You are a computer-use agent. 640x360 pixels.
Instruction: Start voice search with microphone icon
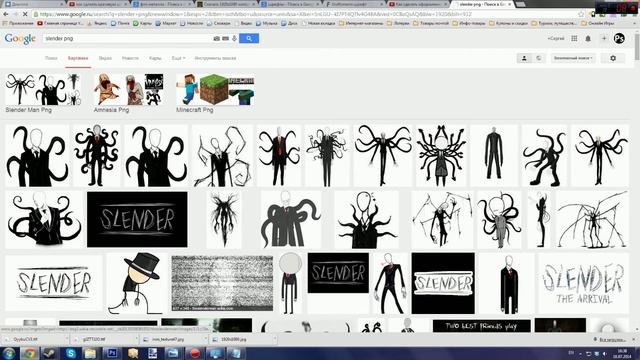click(x=234, y=38)
